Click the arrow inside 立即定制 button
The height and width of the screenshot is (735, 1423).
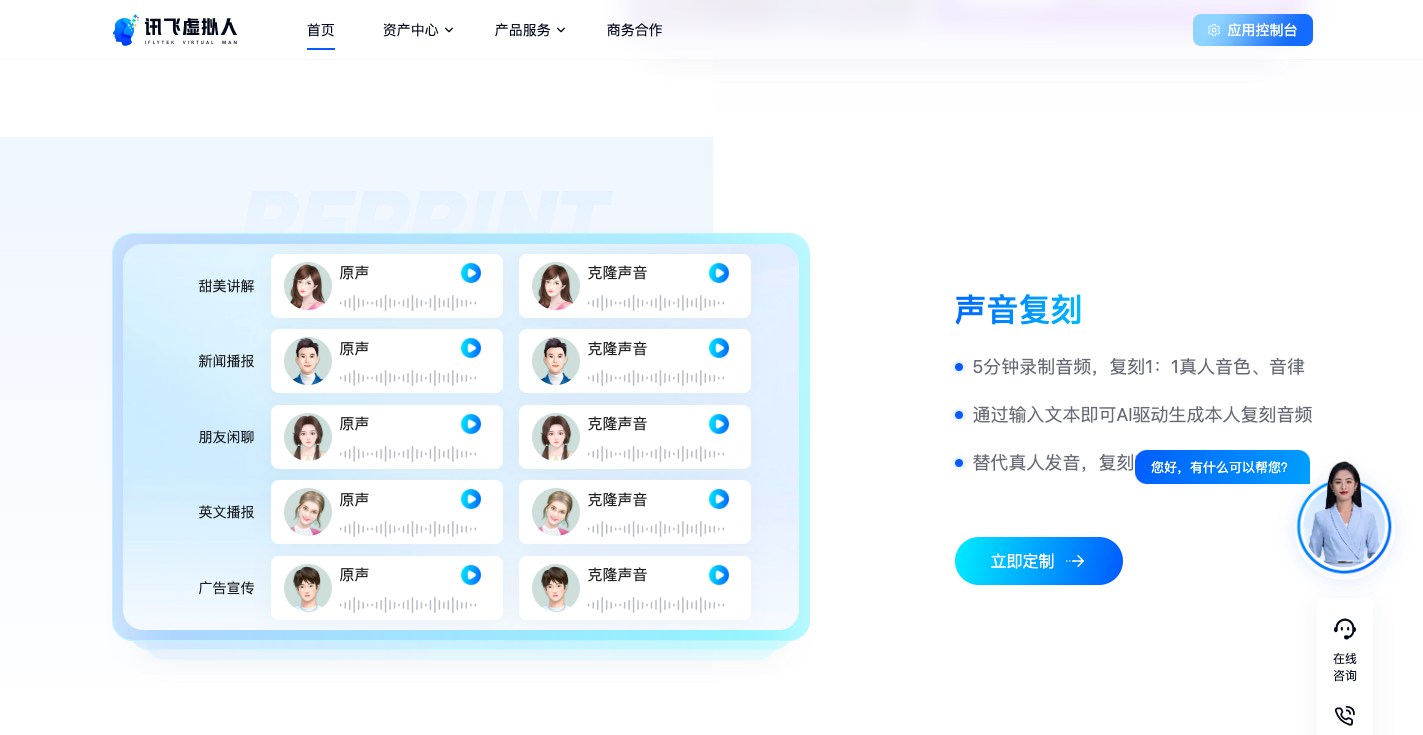[x=1077, y=561]
